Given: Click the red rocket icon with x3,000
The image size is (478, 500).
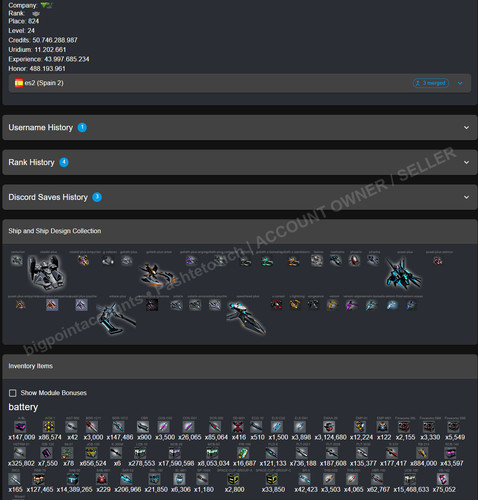Looking at the screenshot, I should tap(92, 426).
